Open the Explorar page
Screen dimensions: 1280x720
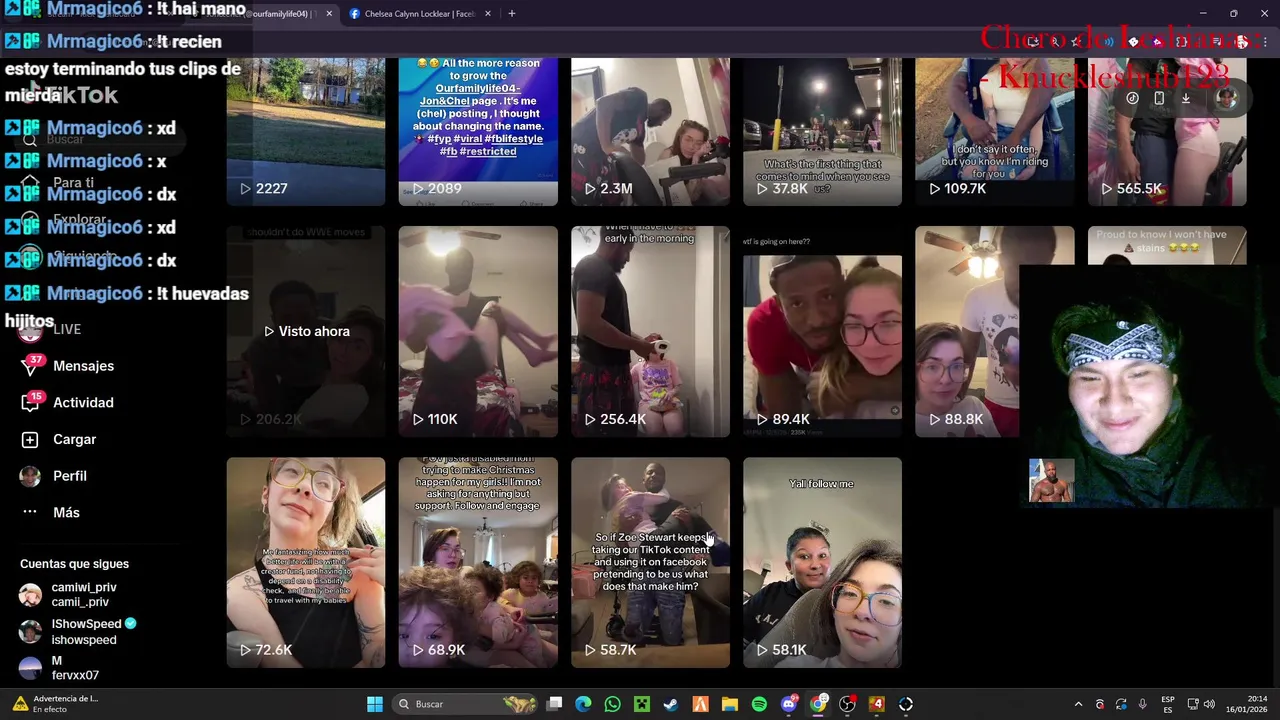pyautogui.click(x=78, y=220)
